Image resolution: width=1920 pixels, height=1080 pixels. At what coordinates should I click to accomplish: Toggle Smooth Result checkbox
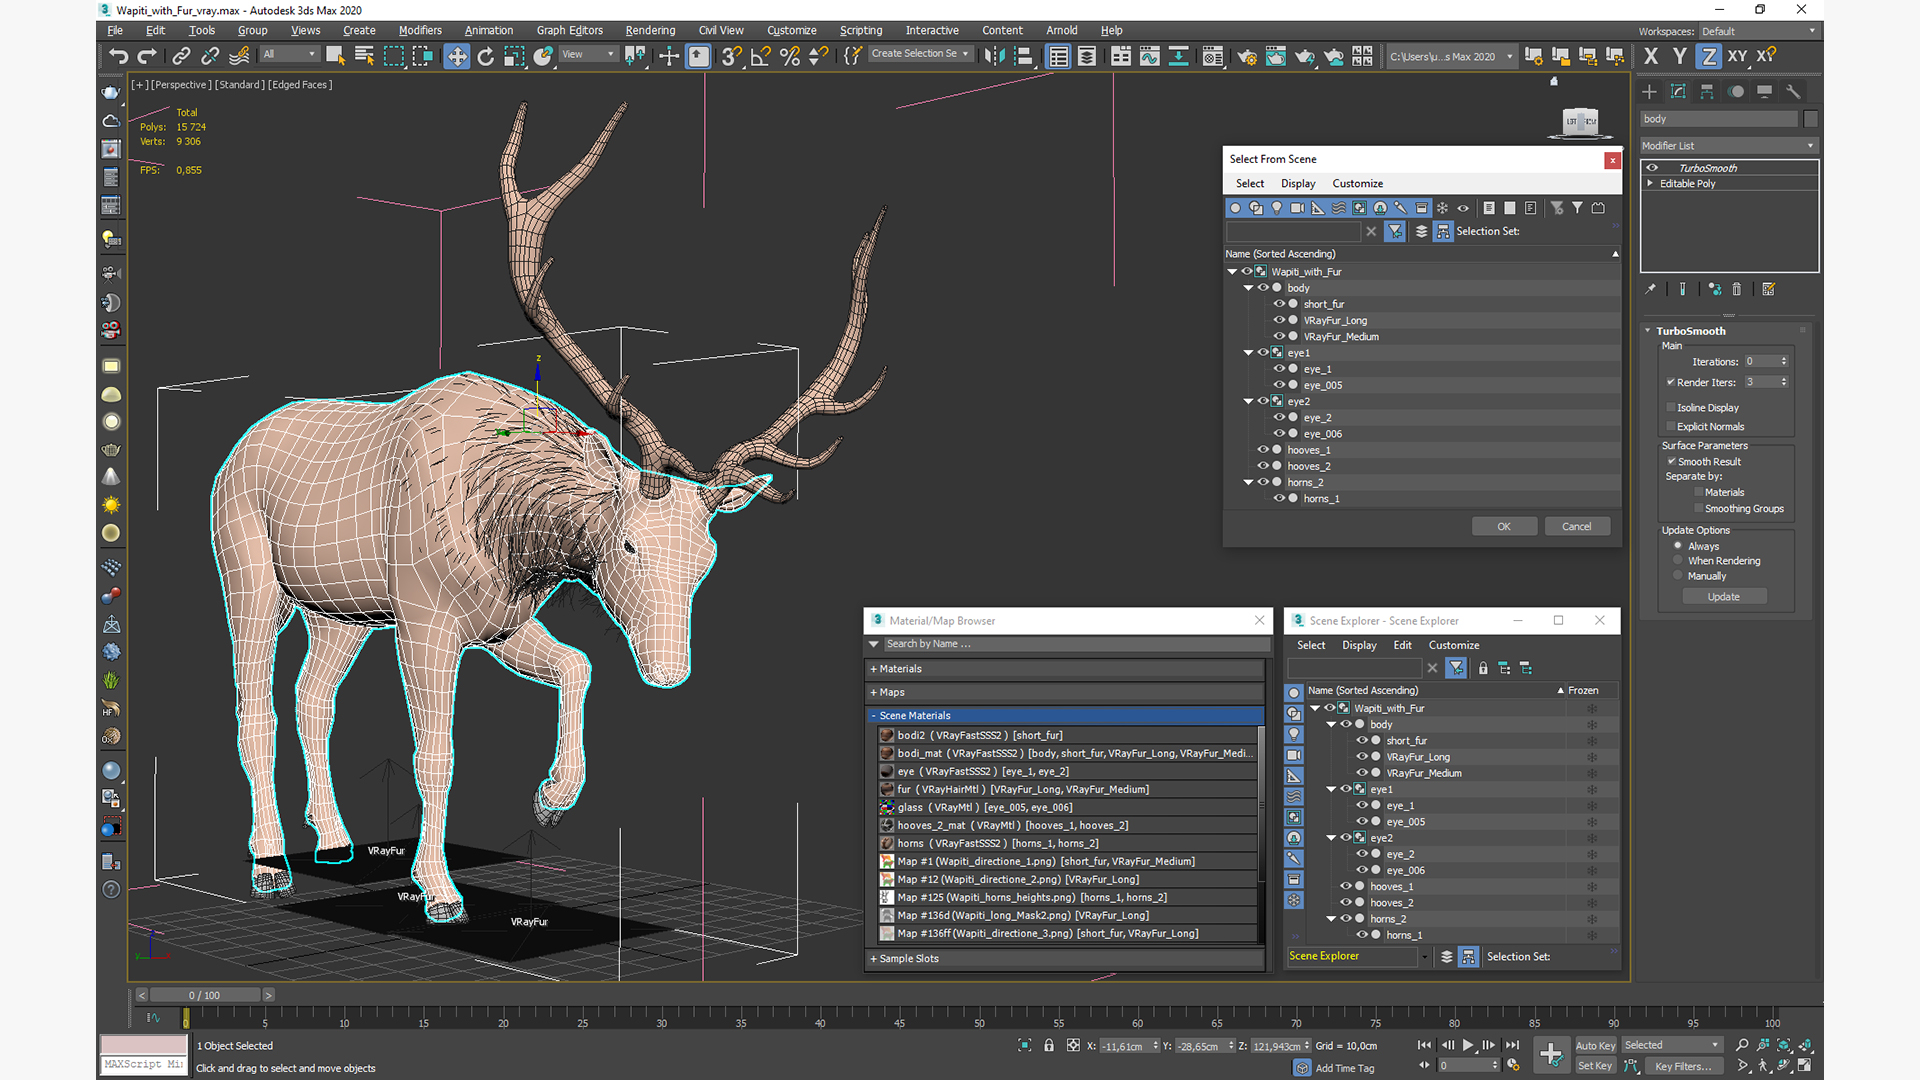(1671, 462)
